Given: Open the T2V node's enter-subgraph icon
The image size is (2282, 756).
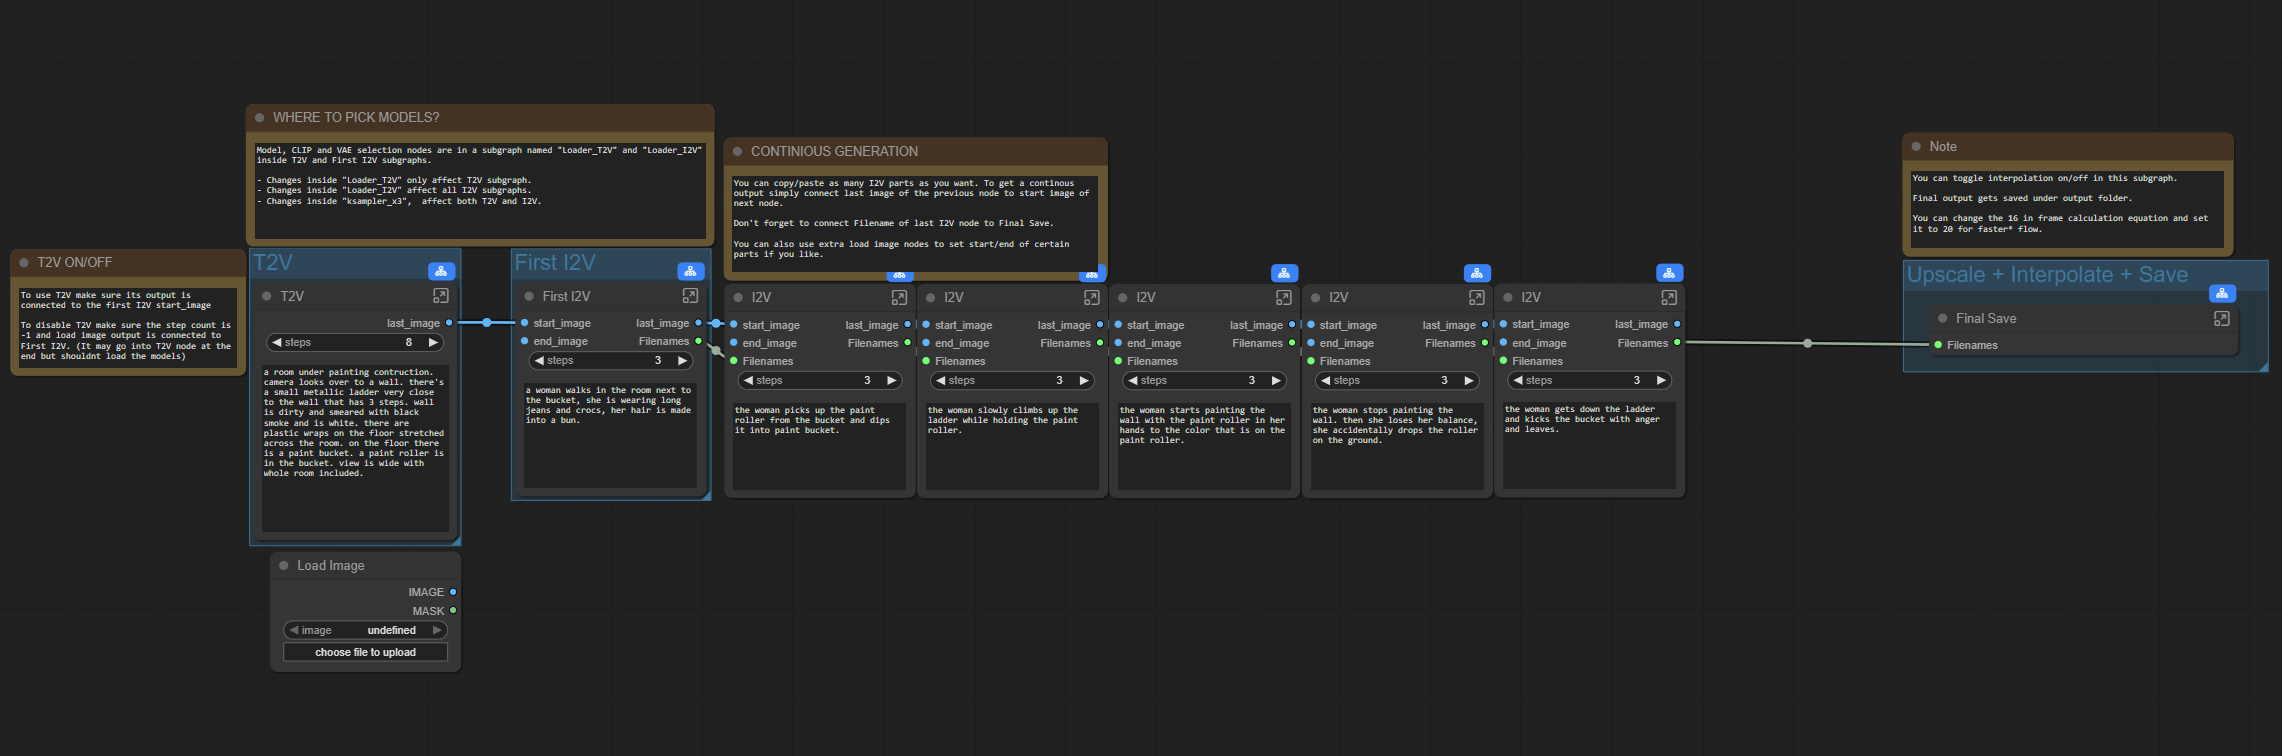Looking at the screenshot, I should coord(441,296).
